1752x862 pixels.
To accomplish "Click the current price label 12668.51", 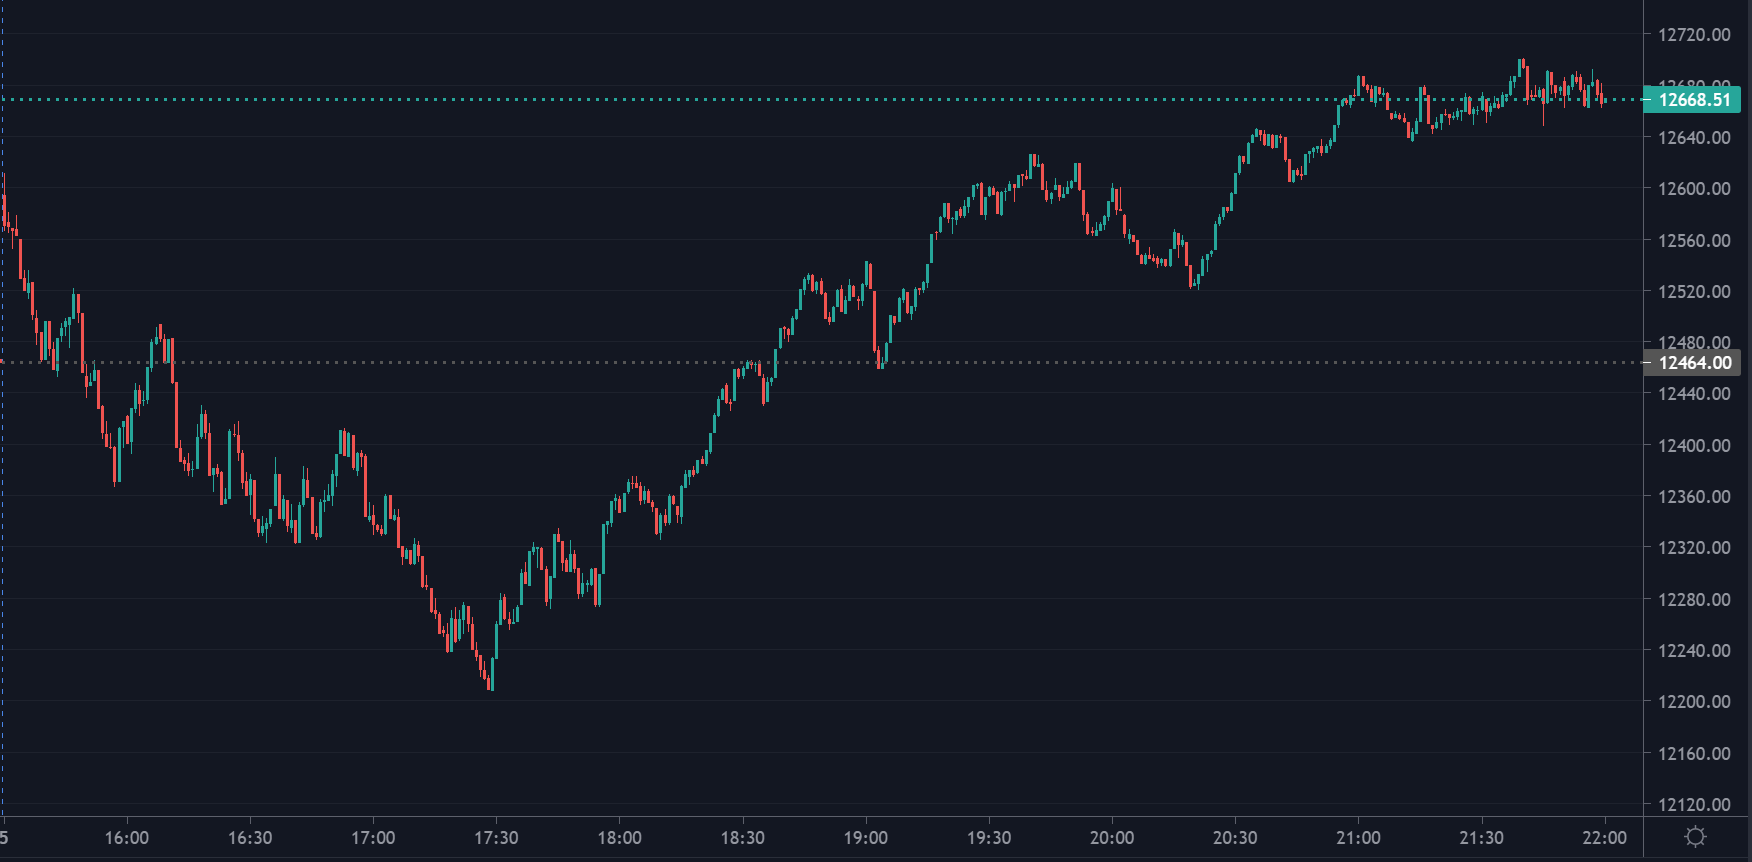I will [x=1693, y=100].
